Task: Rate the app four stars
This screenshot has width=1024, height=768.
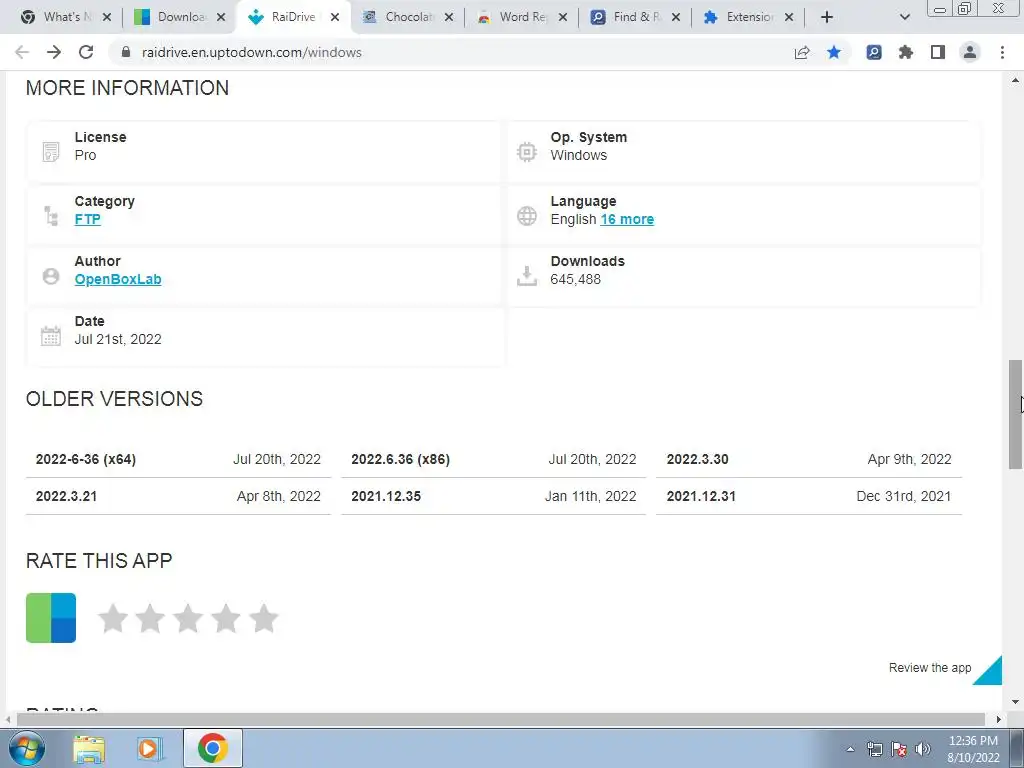Action: pyautogui.click(x=226, y=618)
